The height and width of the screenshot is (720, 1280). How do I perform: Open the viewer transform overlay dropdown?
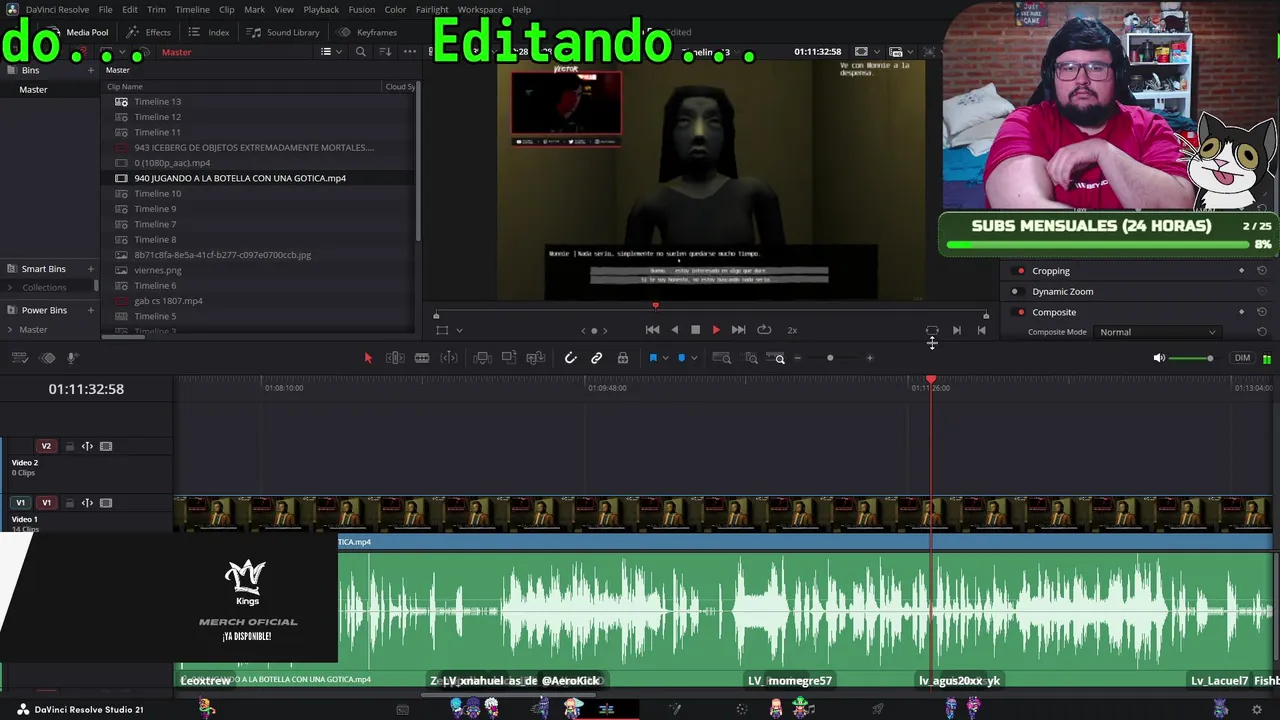click(459, 330)
